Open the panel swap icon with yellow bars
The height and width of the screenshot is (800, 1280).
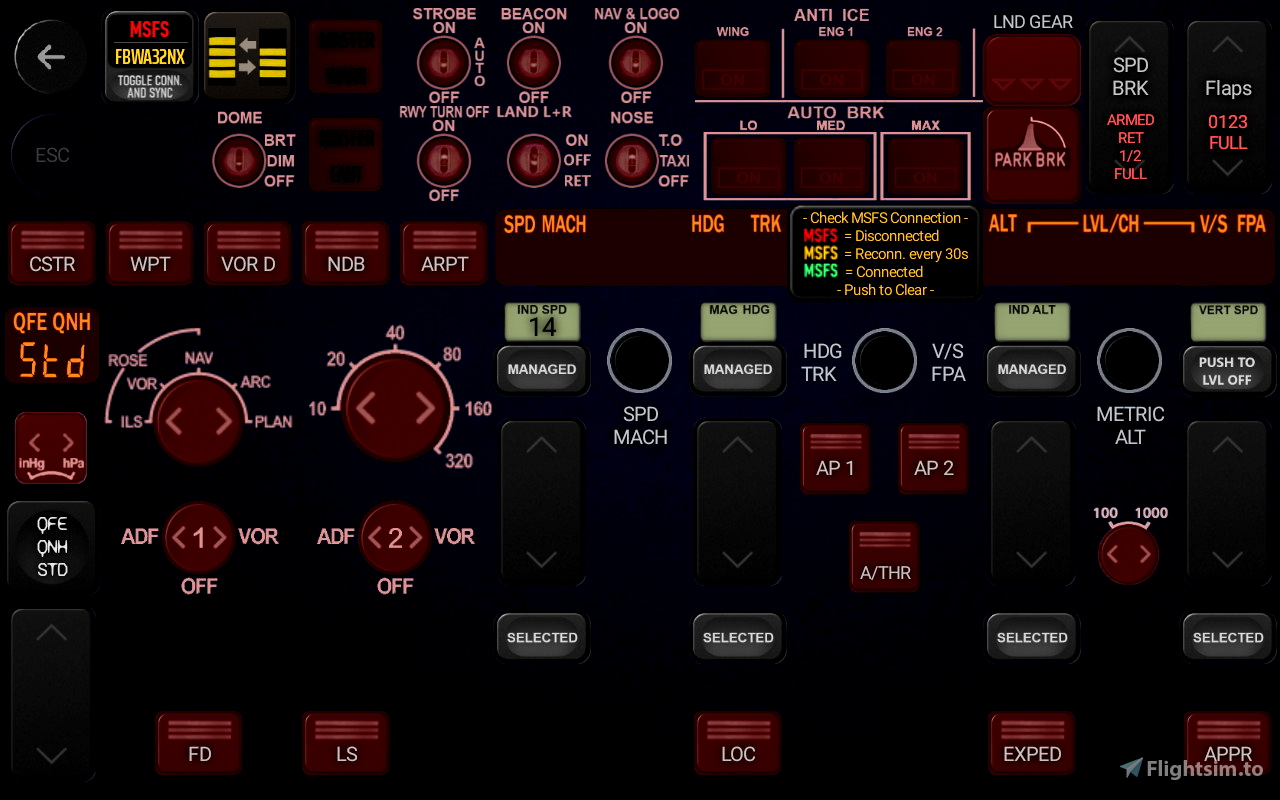coord(248,56)
